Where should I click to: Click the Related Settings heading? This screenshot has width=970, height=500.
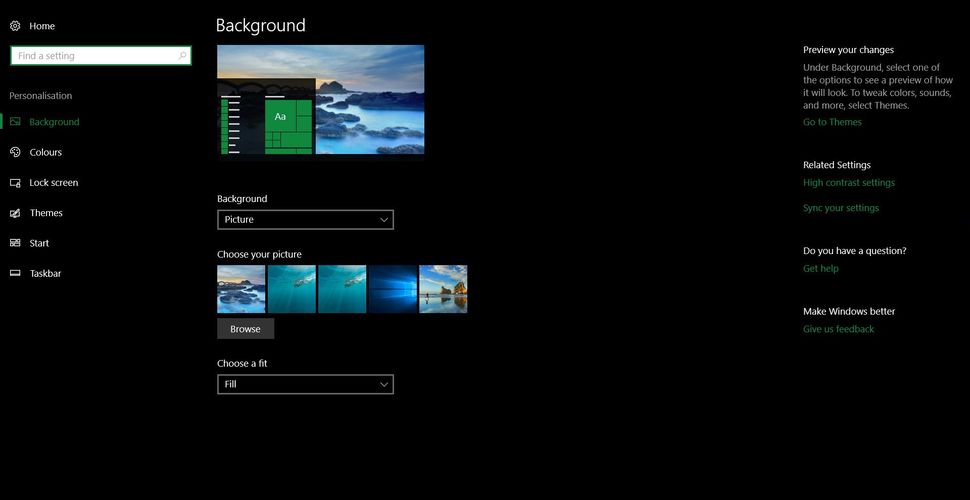click(836, 165)
